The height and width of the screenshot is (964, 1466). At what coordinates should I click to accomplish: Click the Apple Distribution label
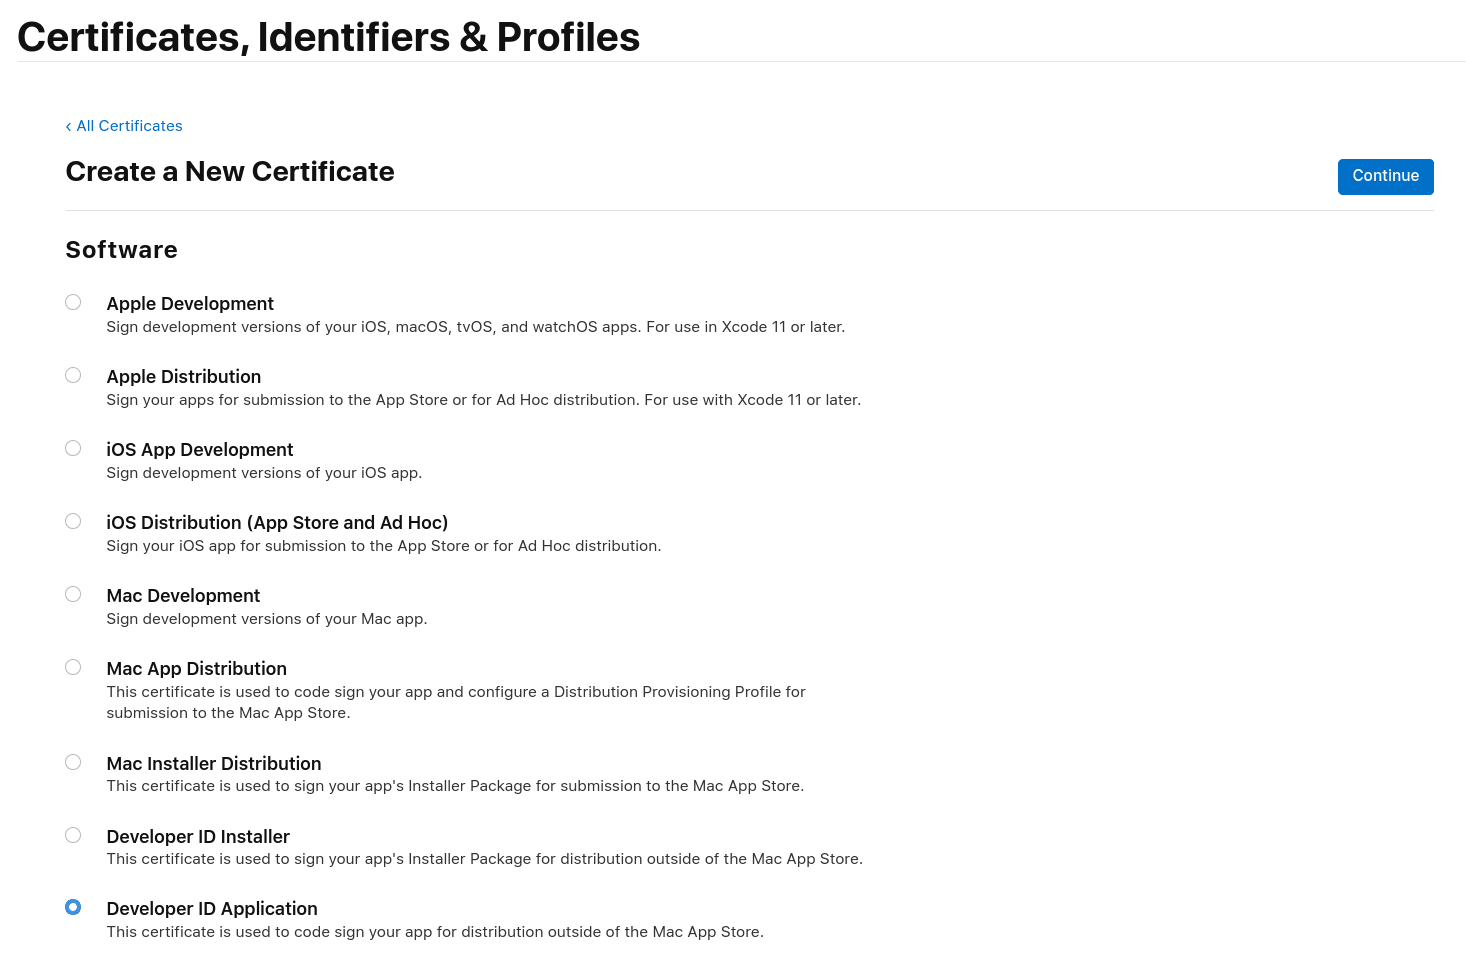tap(184, 377)
